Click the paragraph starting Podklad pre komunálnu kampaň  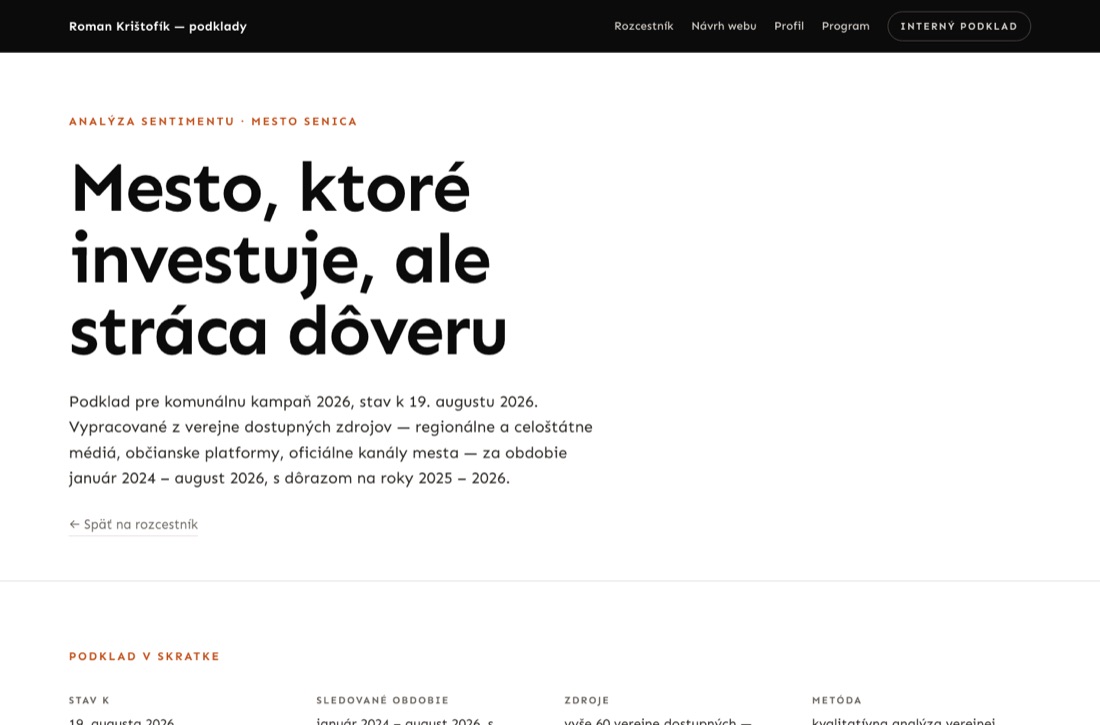click(331, 439)
